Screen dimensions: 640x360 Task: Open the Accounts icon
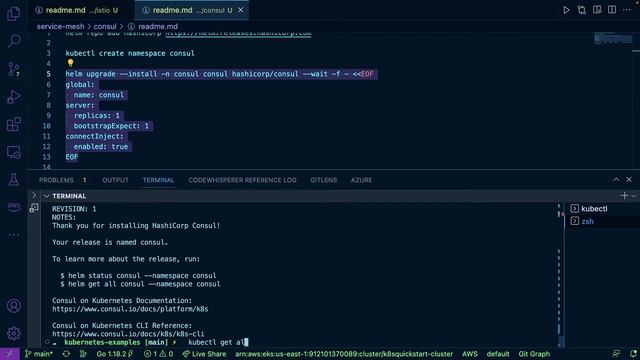point(14,306)
